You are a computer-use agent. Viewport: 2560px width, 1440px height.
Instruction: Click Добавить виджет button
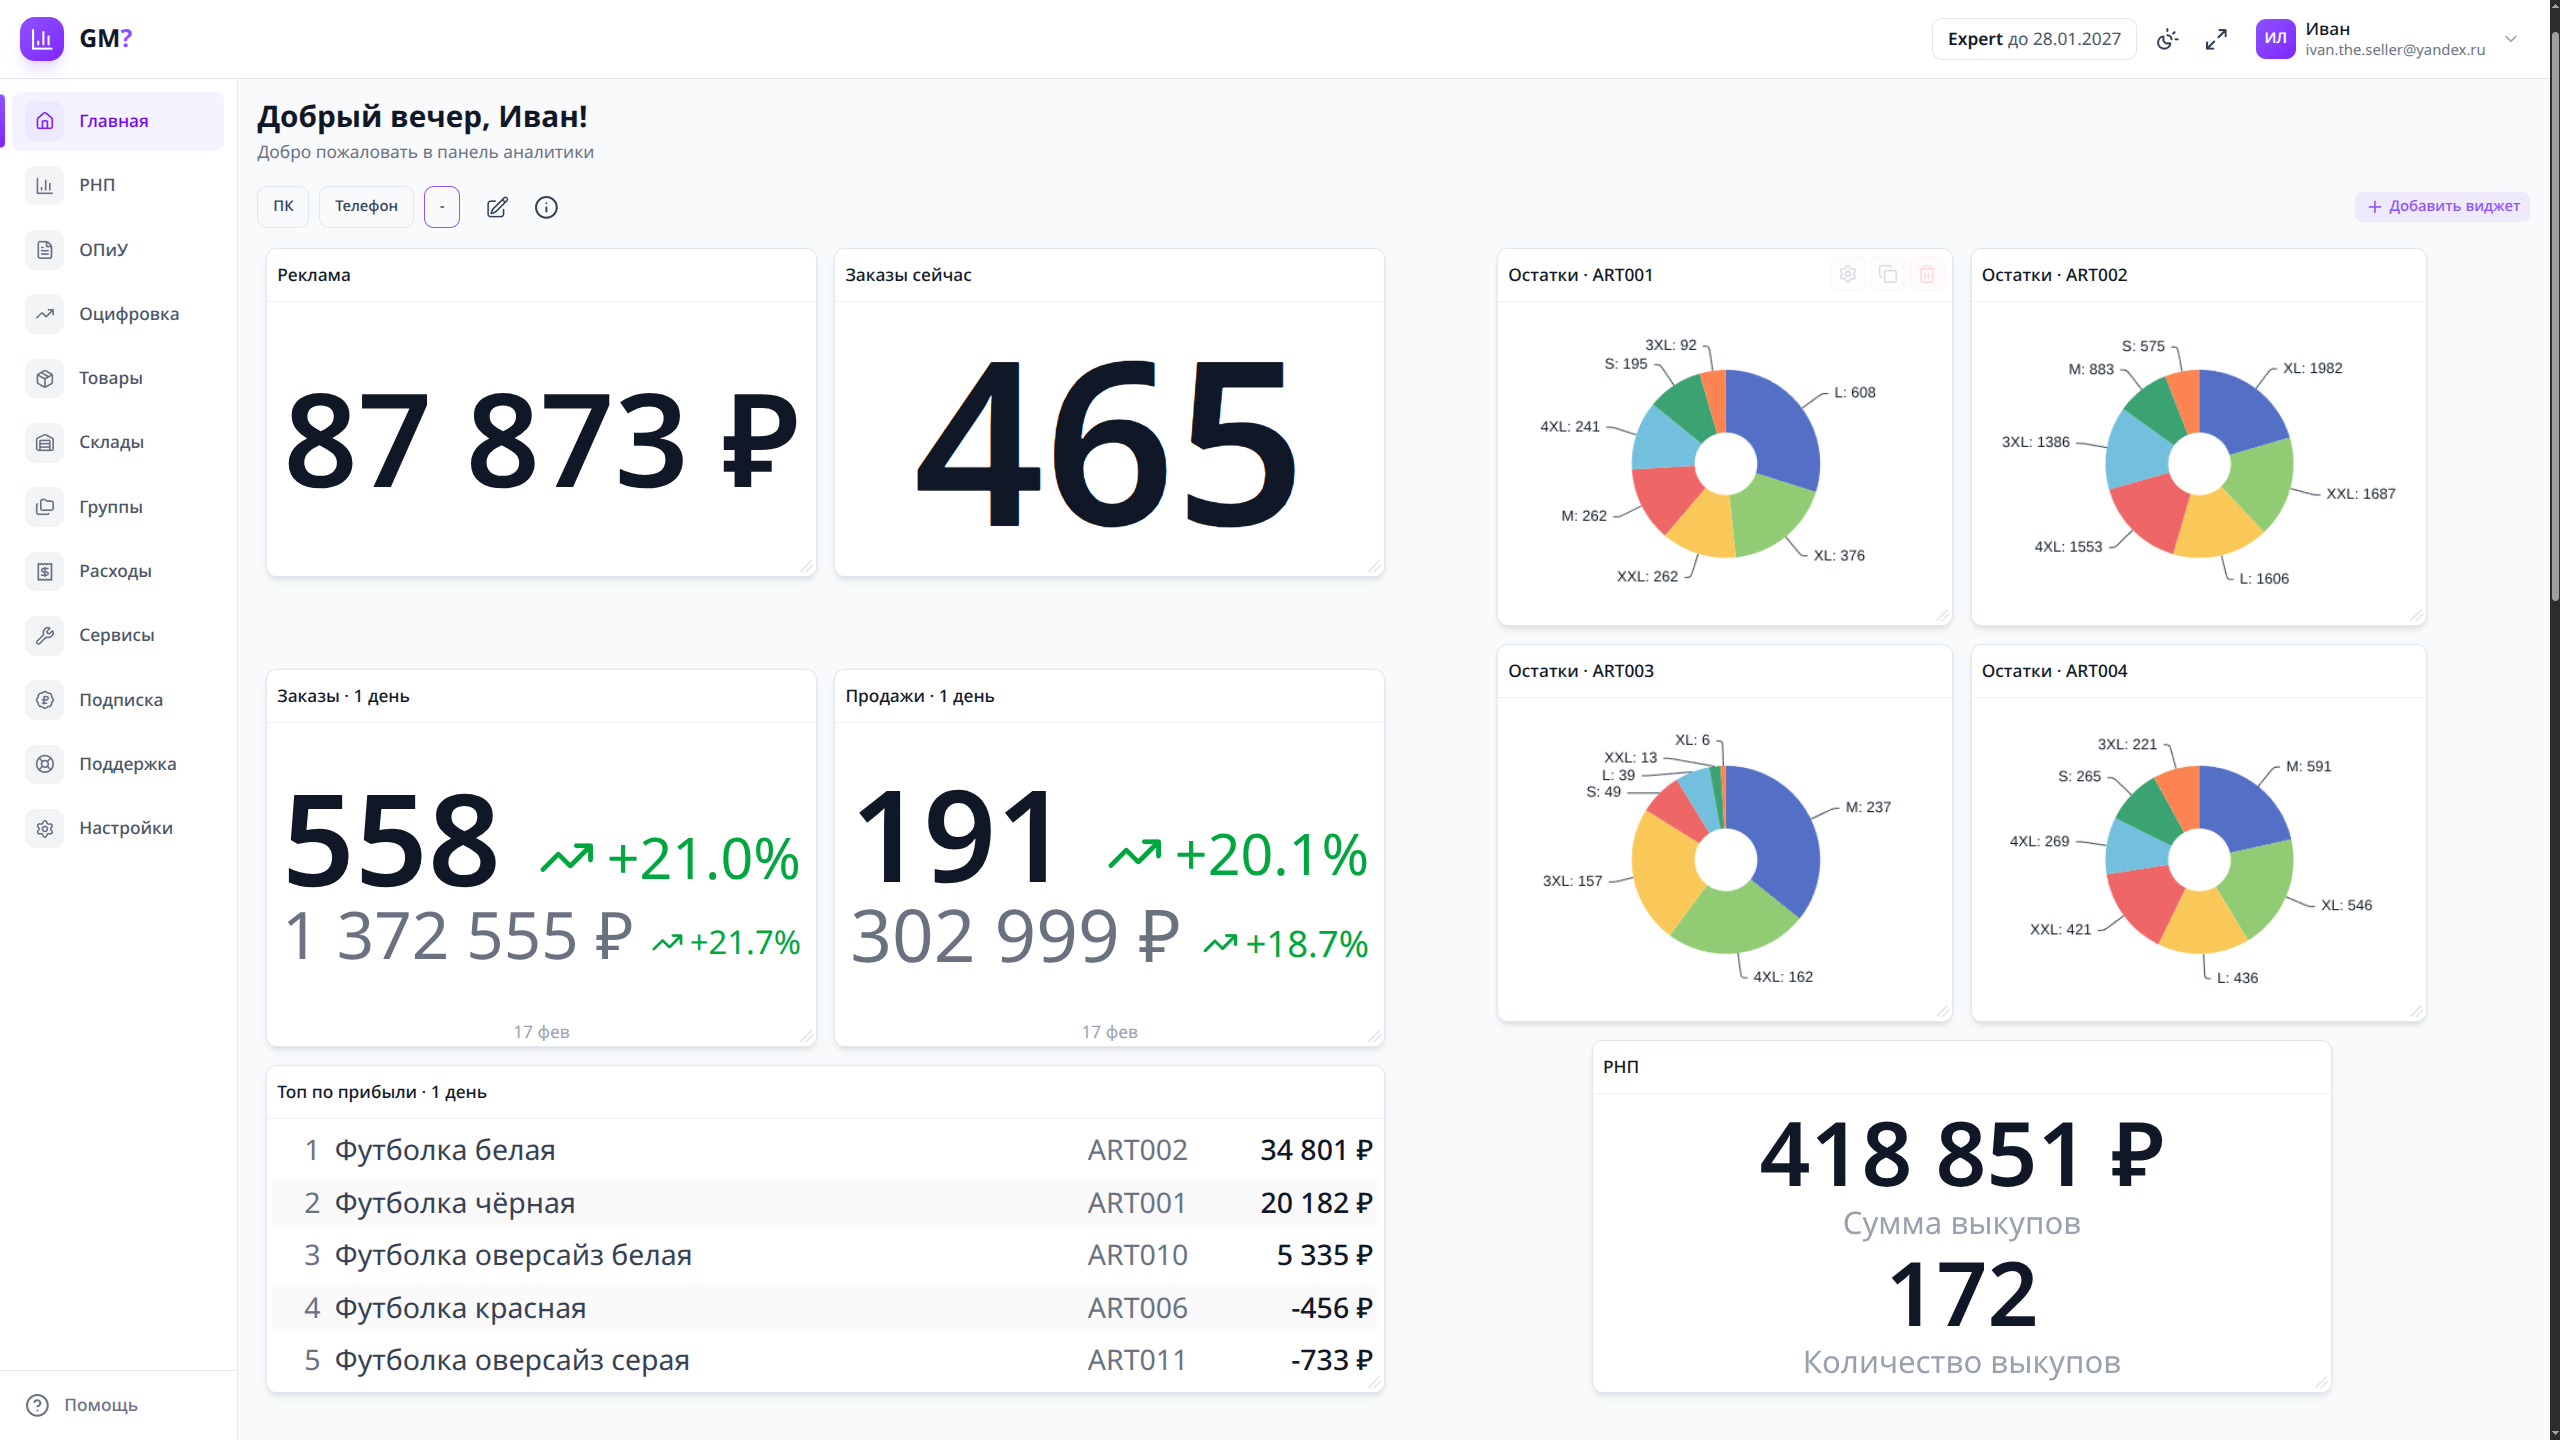pos(2442,206)
